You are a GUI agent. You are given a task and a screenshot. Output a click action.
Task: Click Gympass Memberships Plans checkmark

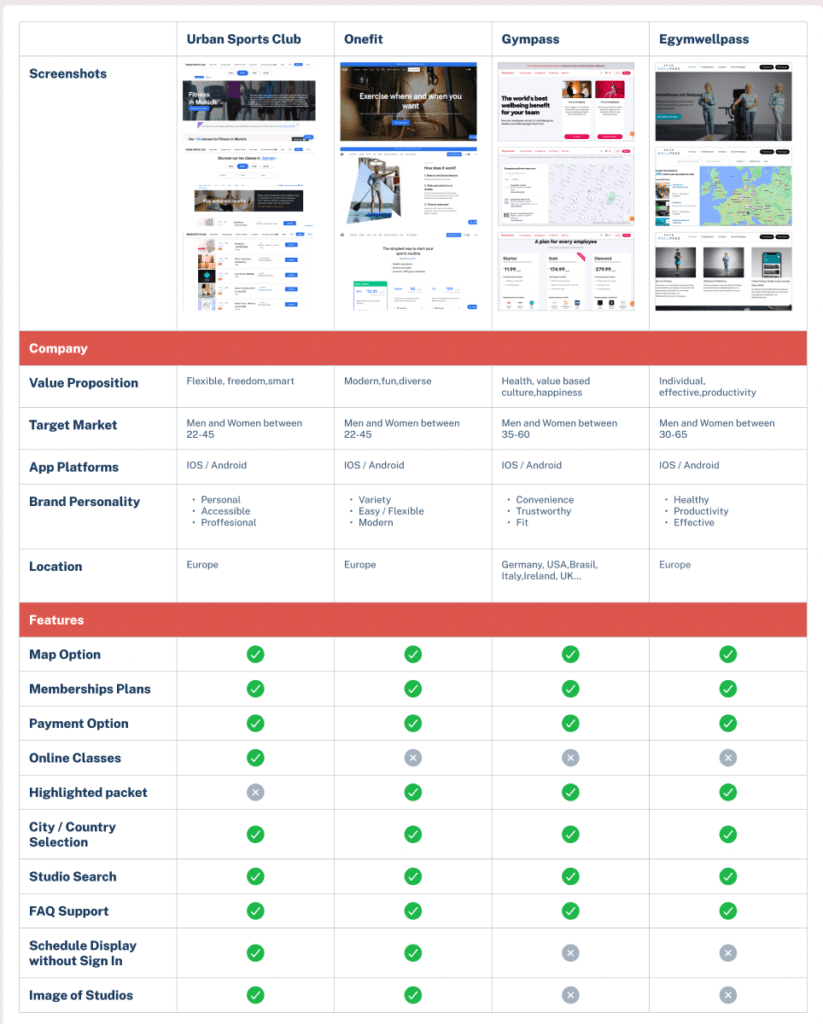pyautogui.click(x=570, y=689)
